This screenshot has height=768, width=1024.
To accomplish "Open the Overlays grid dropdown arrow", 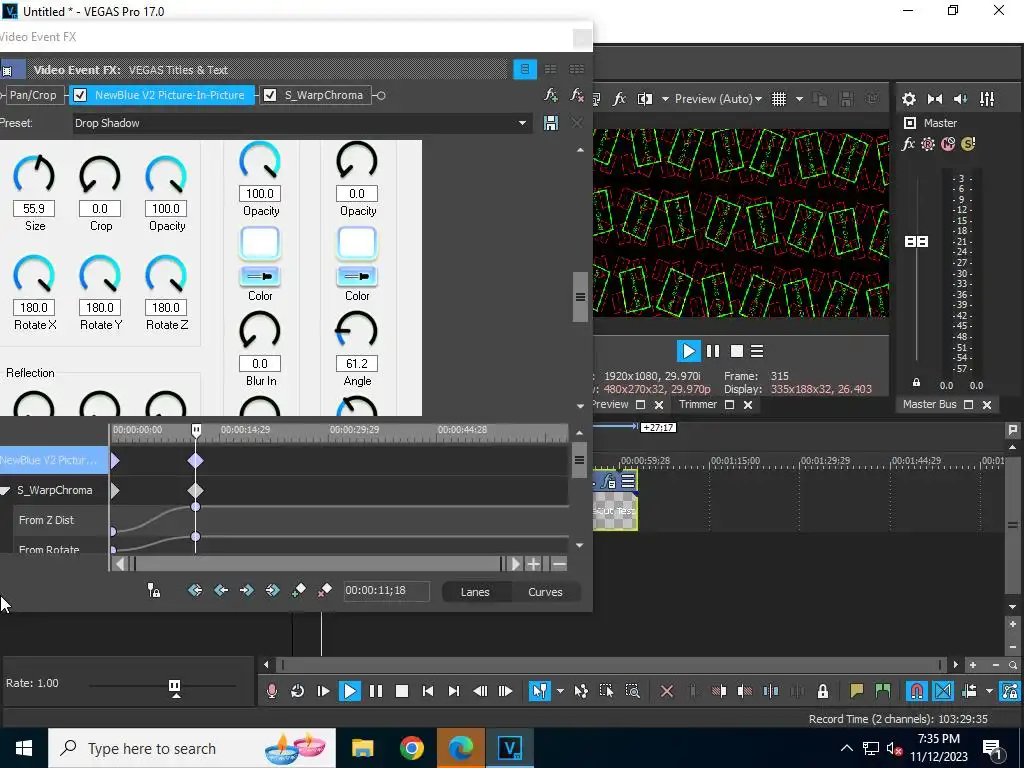I will pyautogui.click(x=799, y=99).
